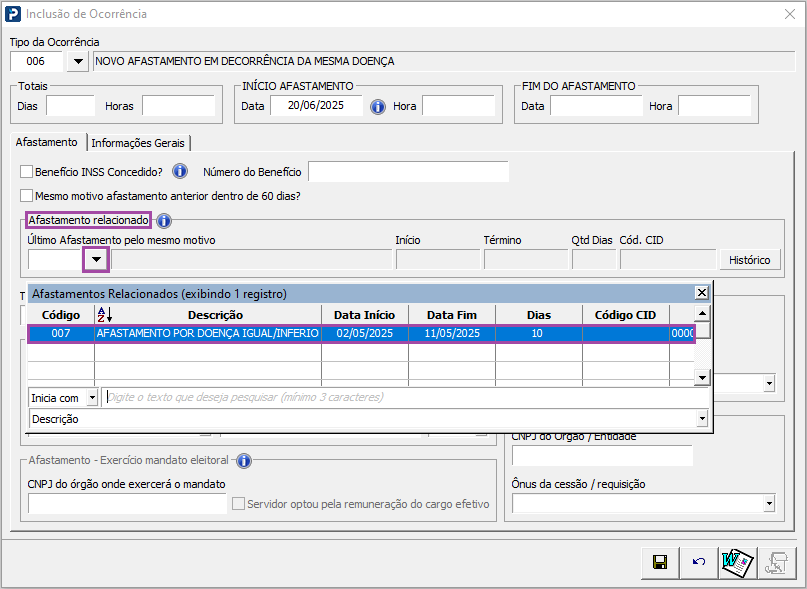Switch to the Informações Gerais tab
Screen dimensions: 807x589
(x=138, y=143)
